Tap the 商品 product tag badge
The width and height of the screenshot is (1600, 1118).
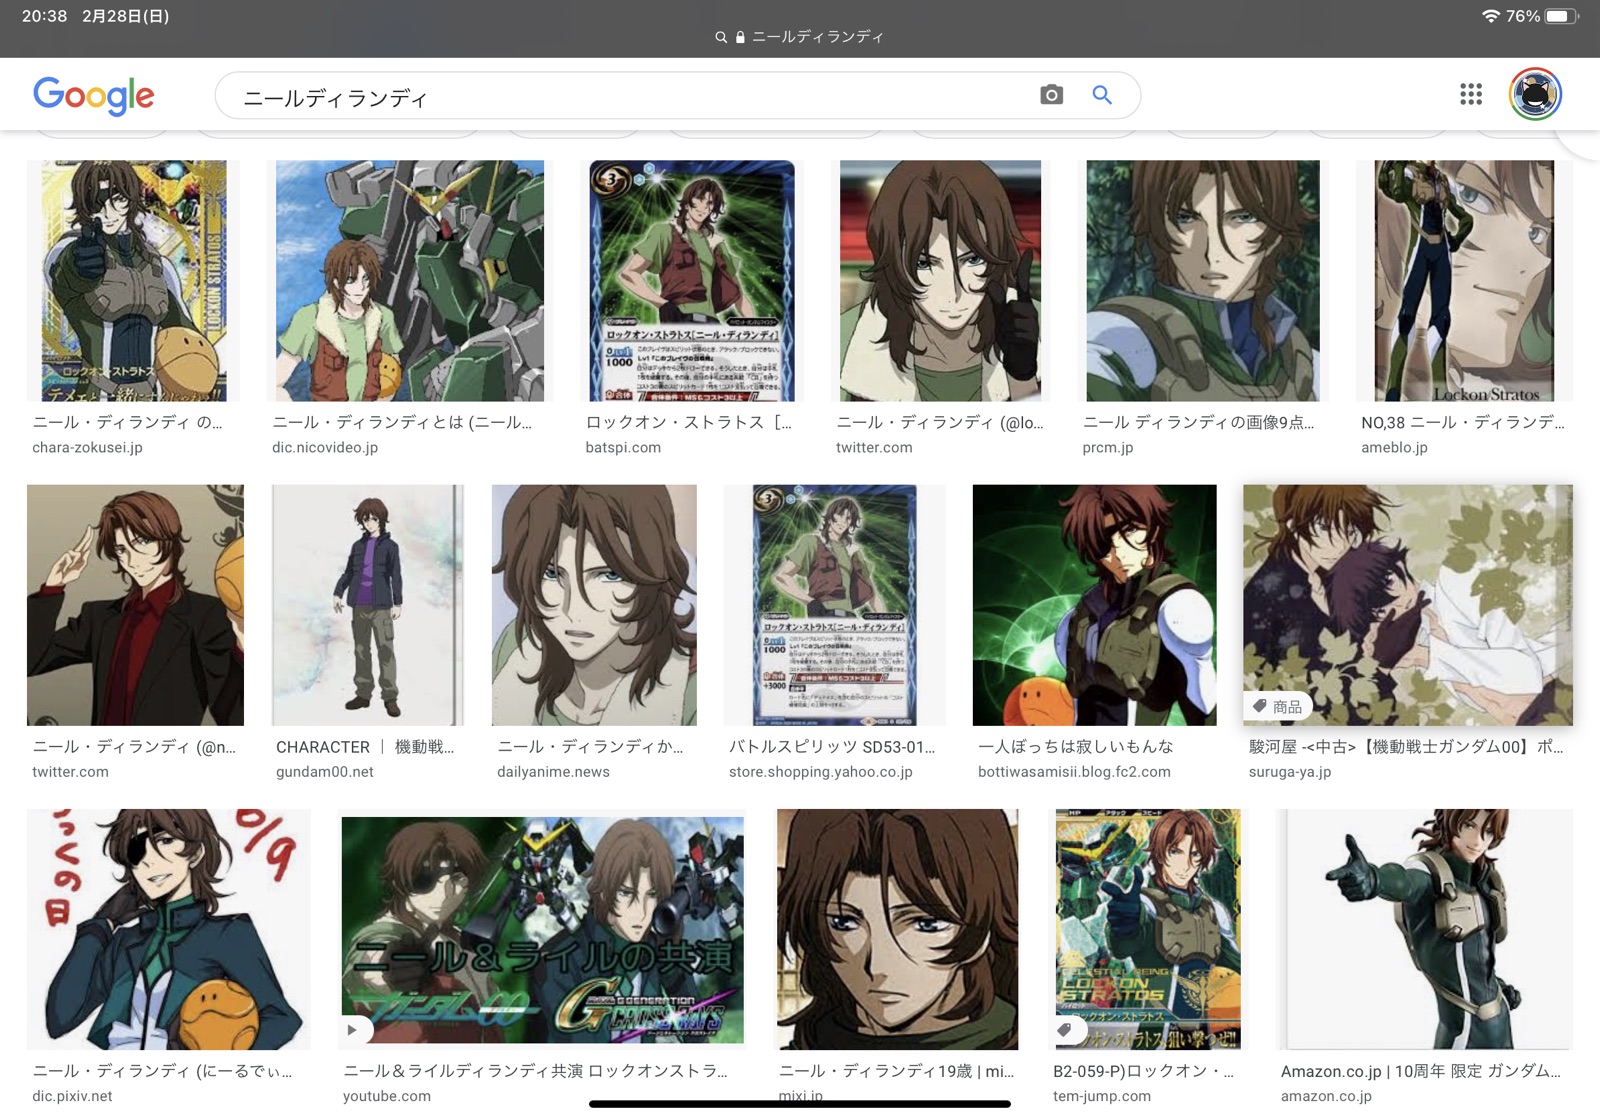click(1278, 706)
